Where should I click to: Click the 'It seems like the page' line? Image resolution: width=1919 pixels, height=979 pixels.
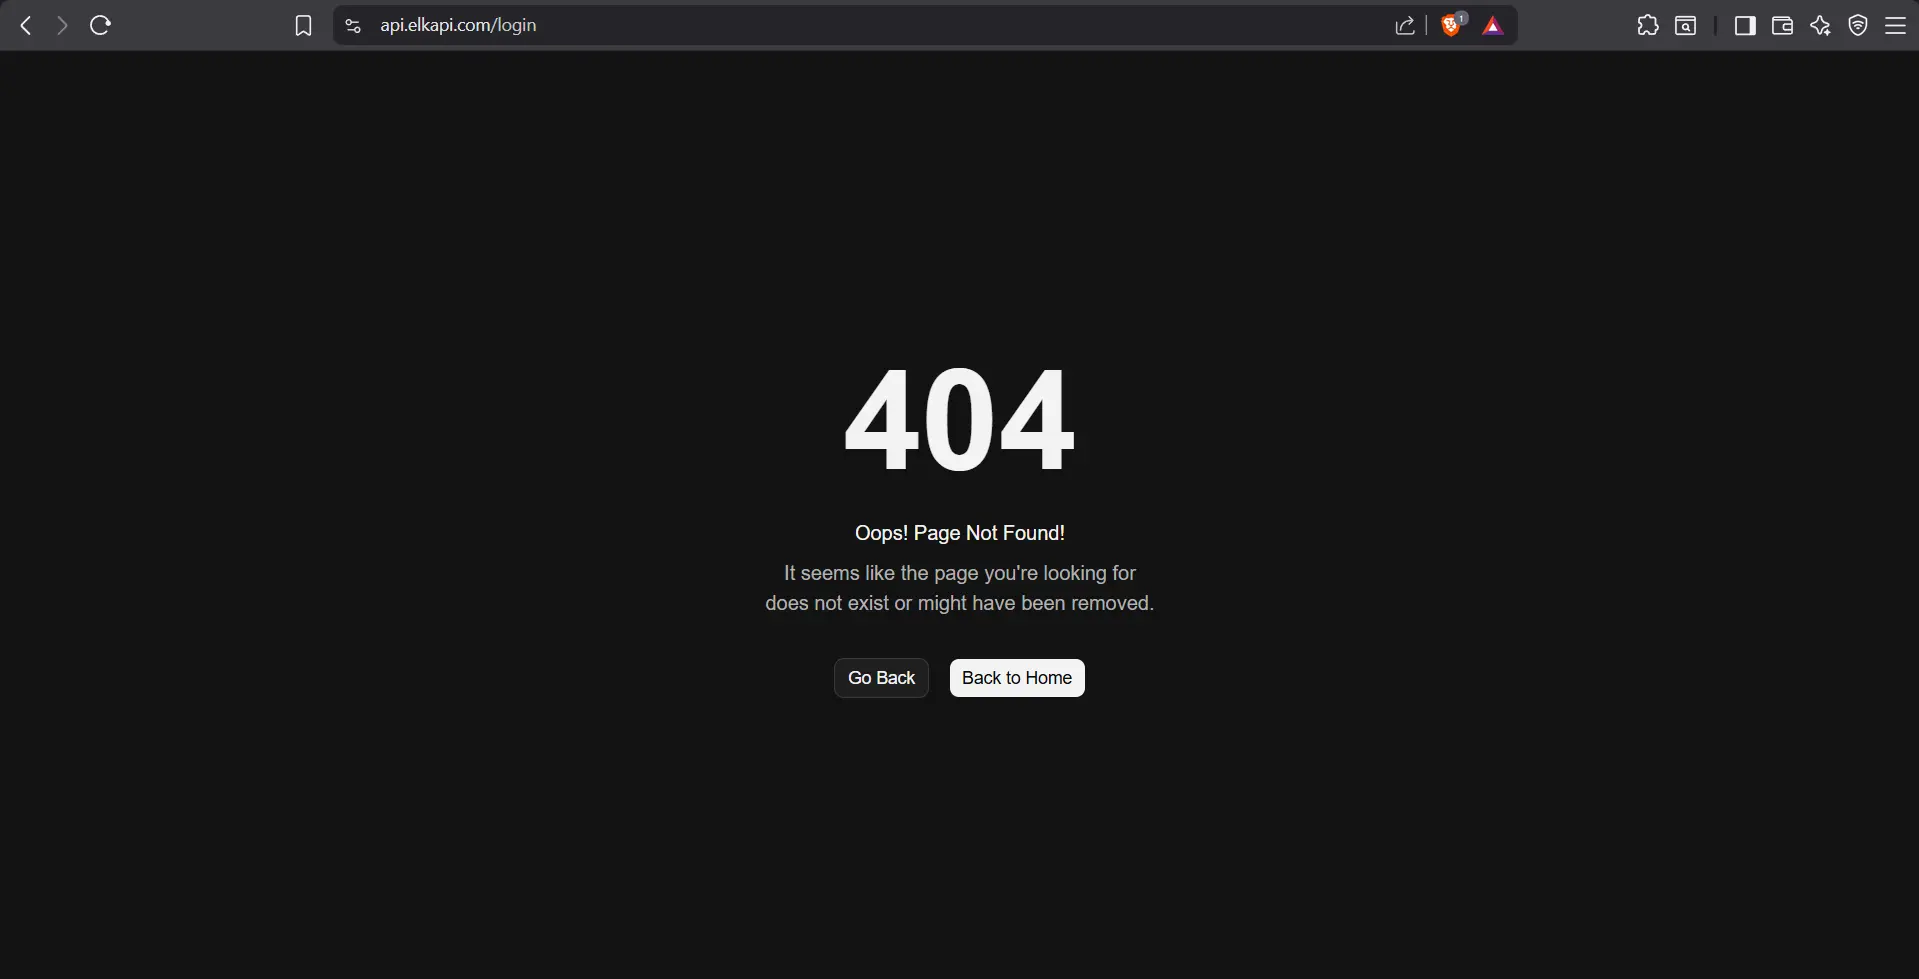tap(960, 573)
